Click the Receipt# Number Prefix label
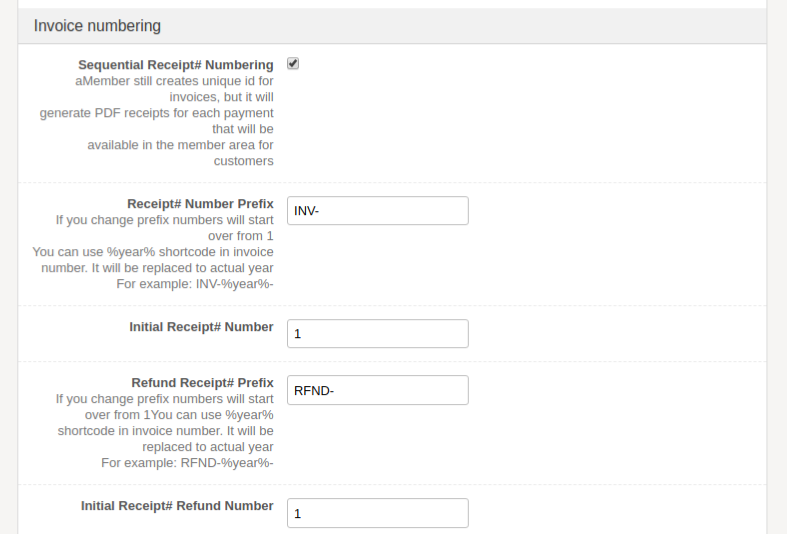Image resolution: width=787 pixels, height=534 pixels. 200,204
